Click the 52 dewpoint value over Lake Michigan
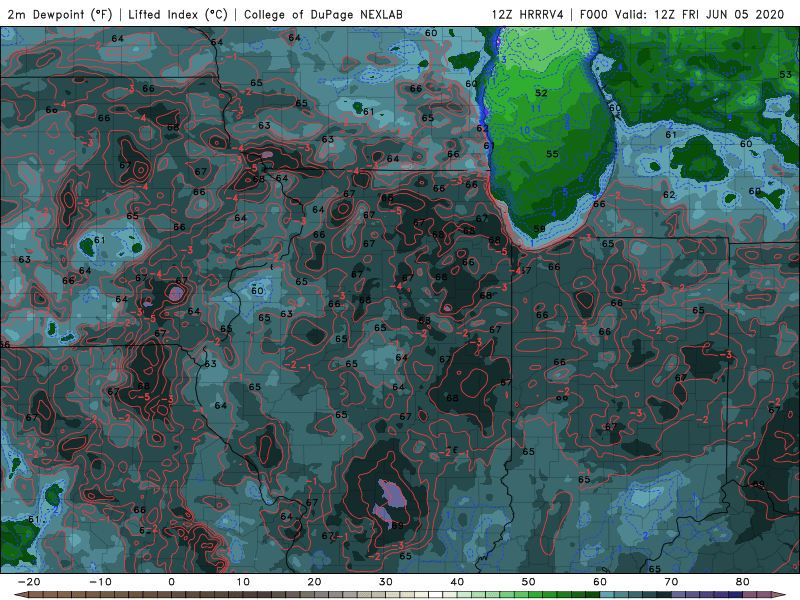The image size is (800, 600). point(541,93)
